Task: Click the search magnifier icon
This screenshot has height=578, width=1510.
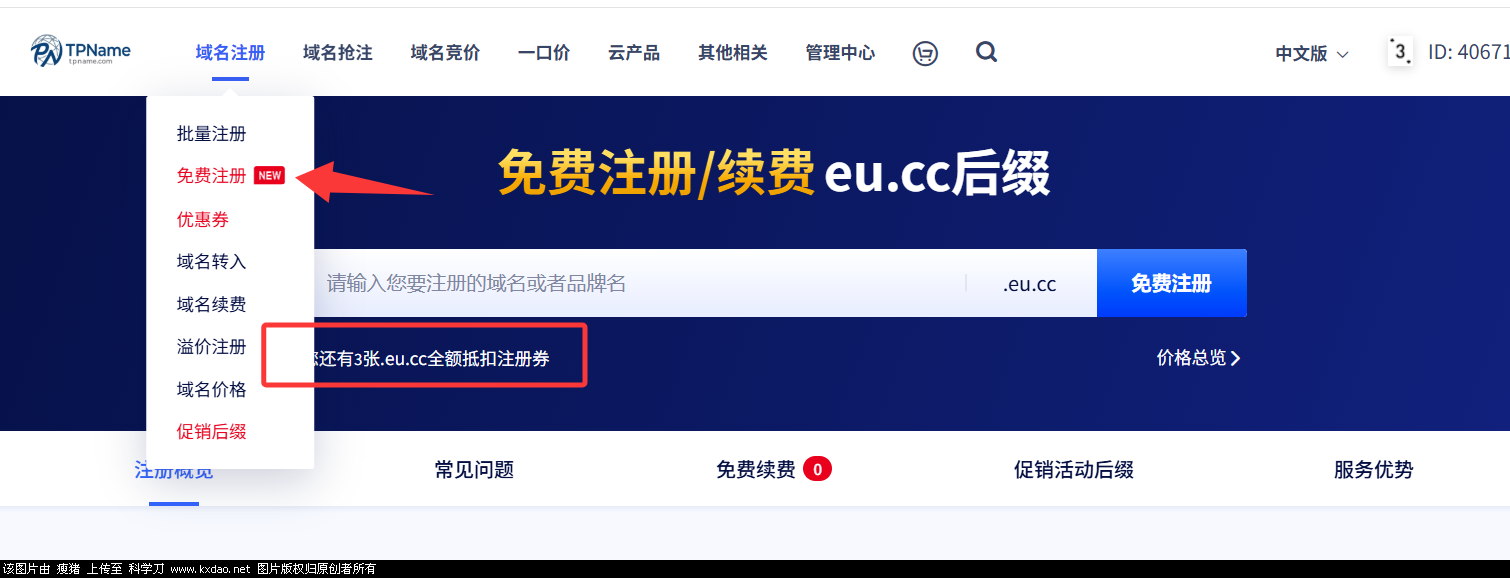Action: point(987,52)
